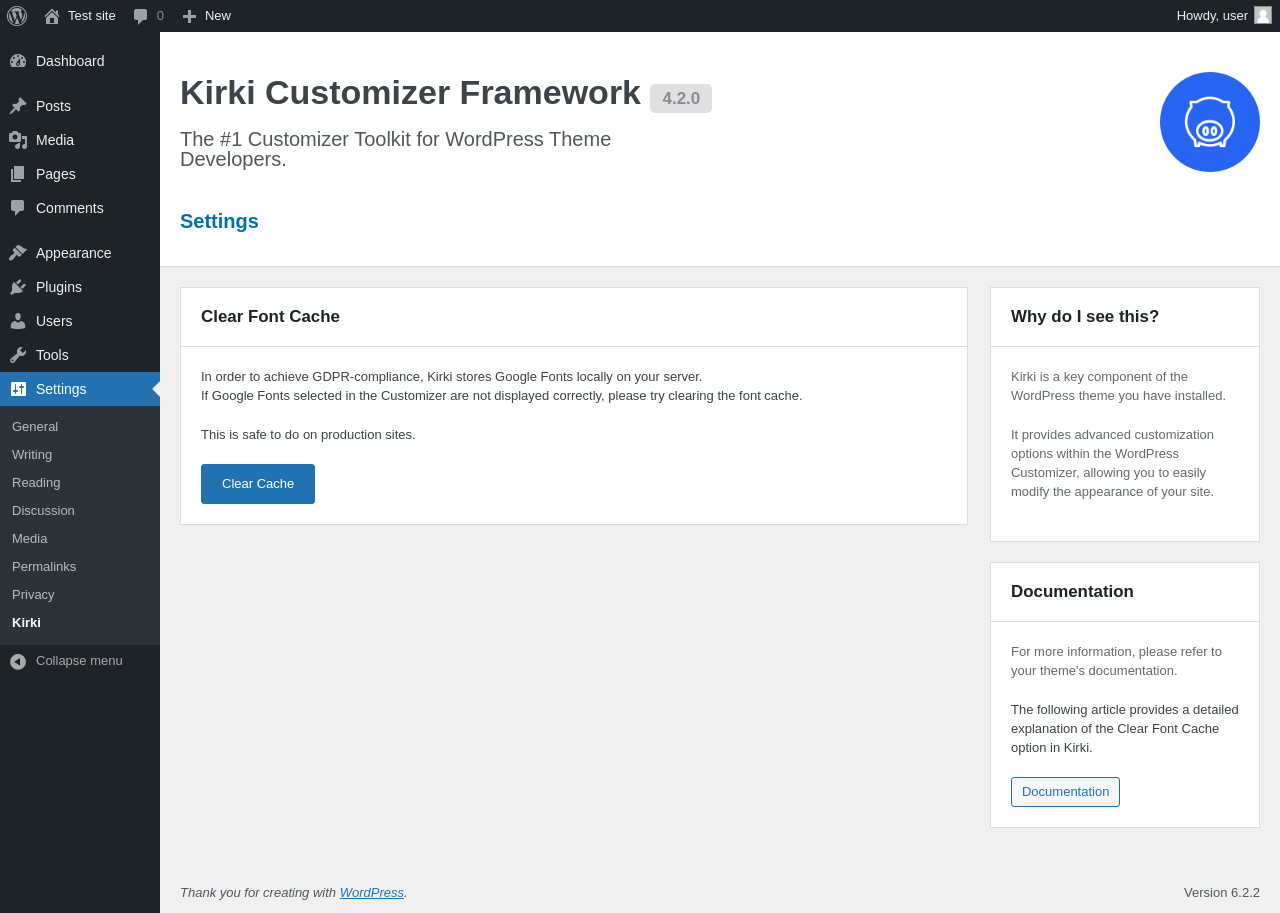
Task: Select the Permalinks settings submenu
Action: point(44,566)
